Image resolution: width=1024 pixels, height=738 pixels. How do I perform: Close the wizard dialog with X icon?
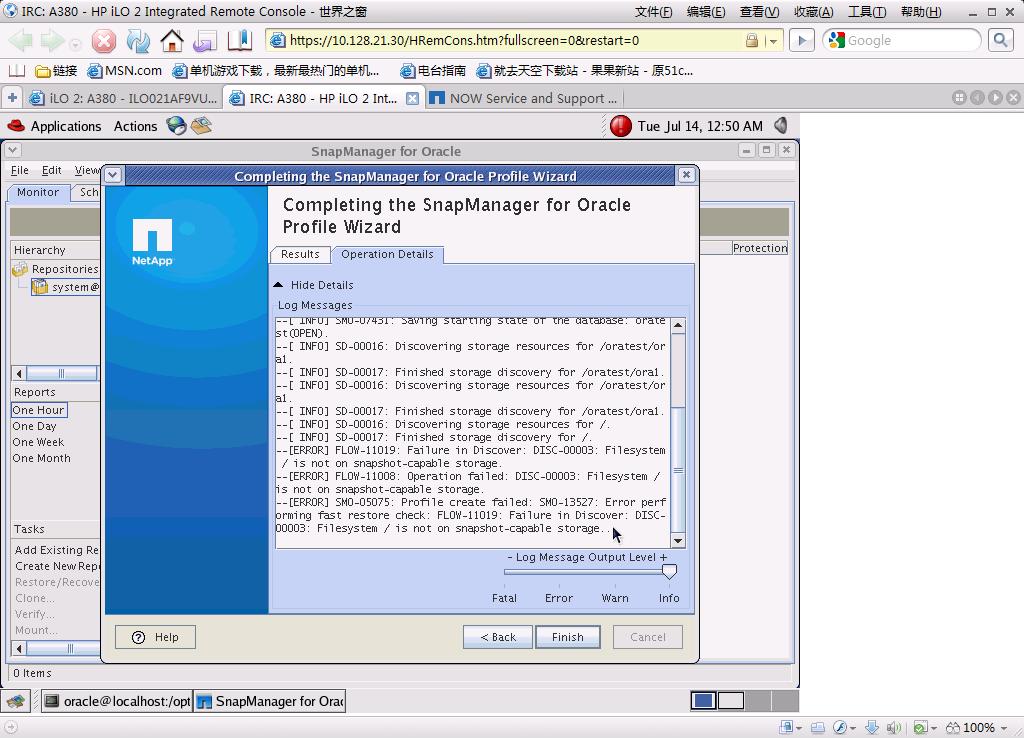pos(686,175)
